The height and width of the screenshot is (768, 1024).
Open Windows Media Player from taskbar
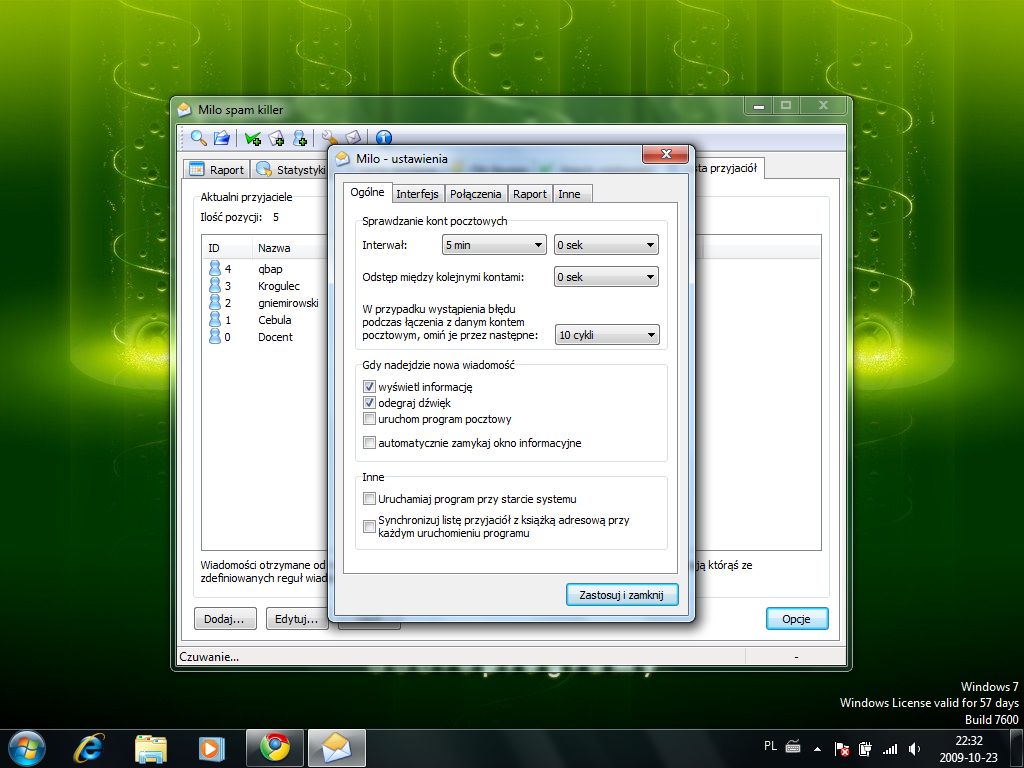pyautogui.click(x=212, y=748)
